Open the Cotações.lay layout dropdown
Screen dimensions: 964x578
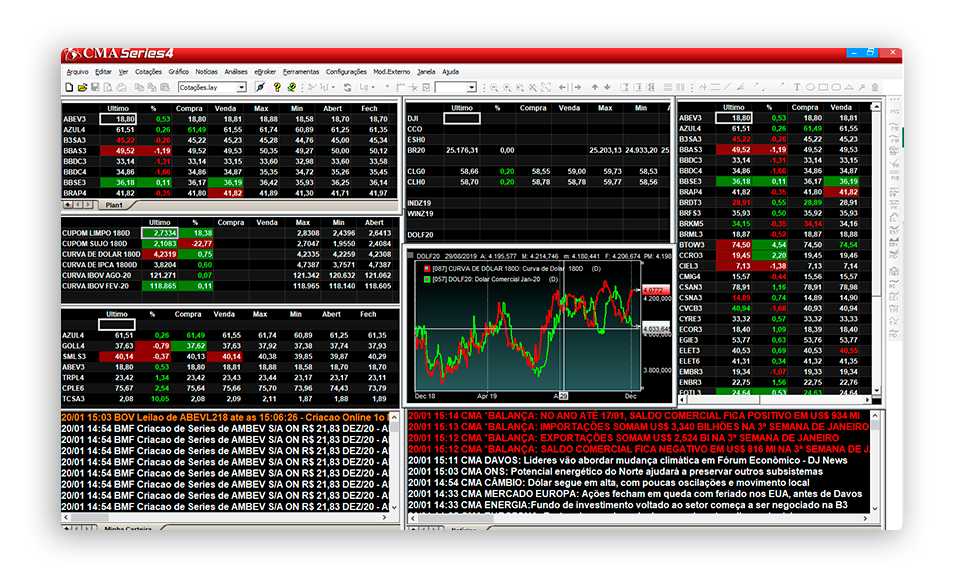pyautogui.click(x=241, y=87)
